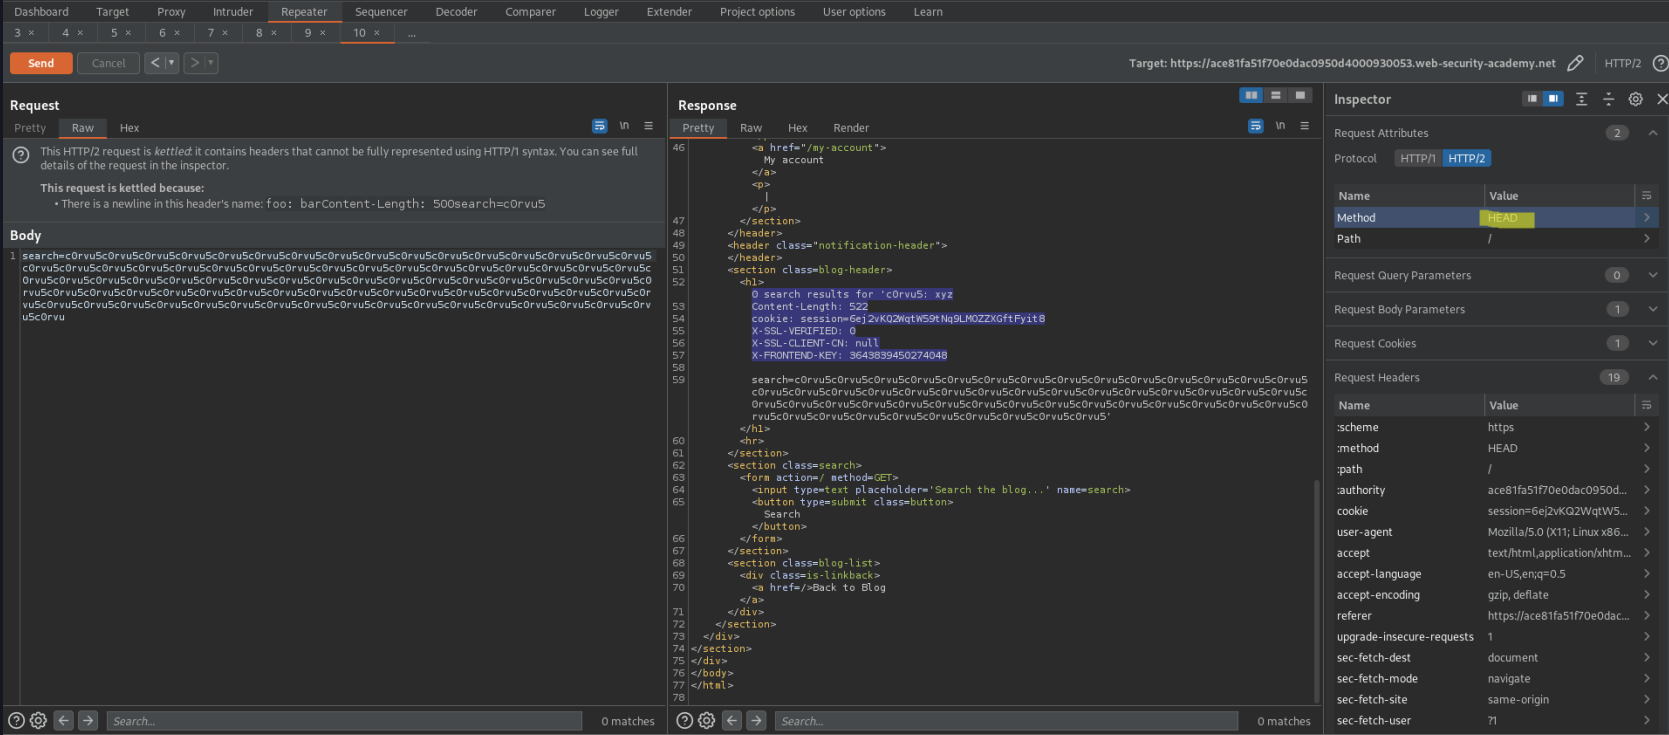Click the kettled message help icon
This screenshot has width=1669, height=735.
[20, 155]
